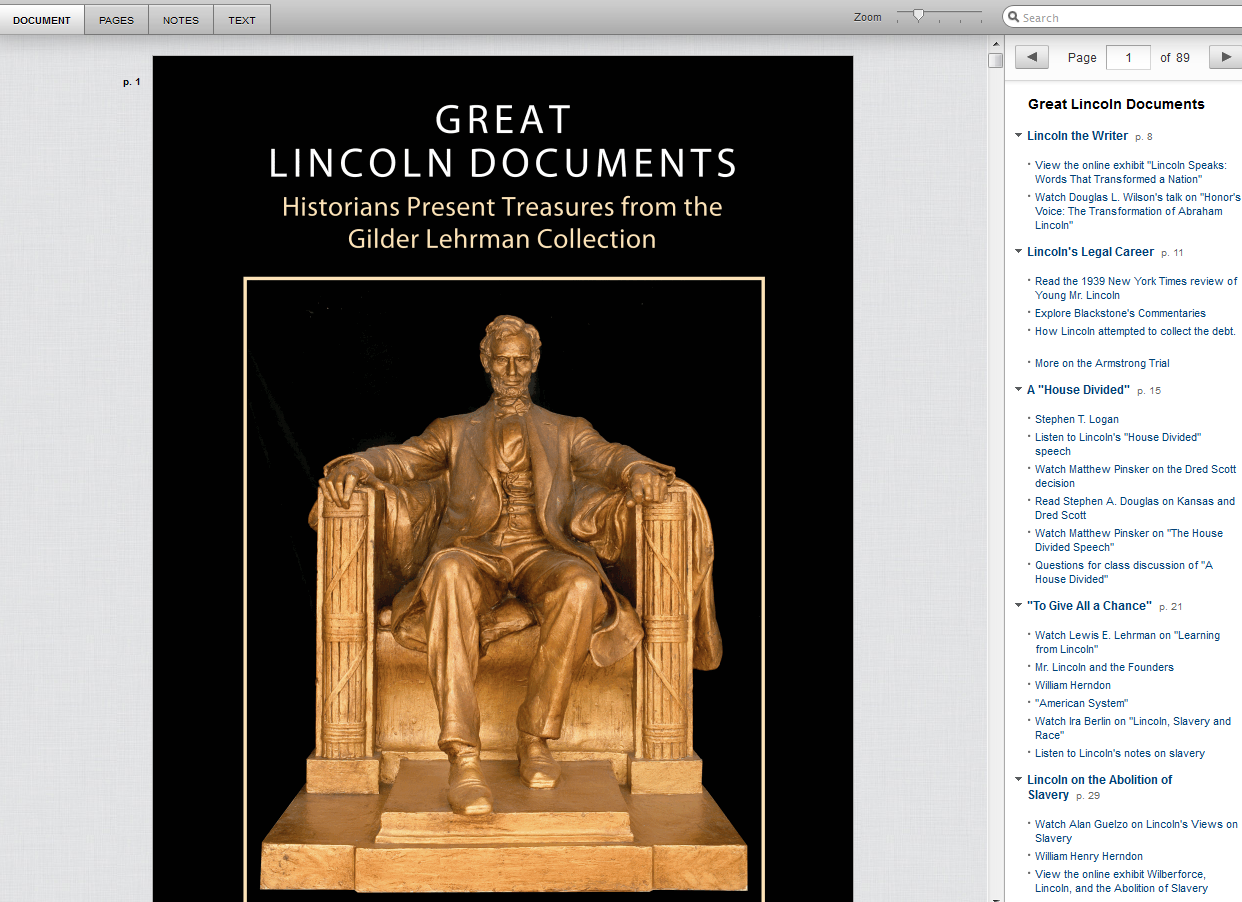Open Lincoln on the Abolition of Slavery chapter
1242x902 pixels.
tap(1099, 787)
